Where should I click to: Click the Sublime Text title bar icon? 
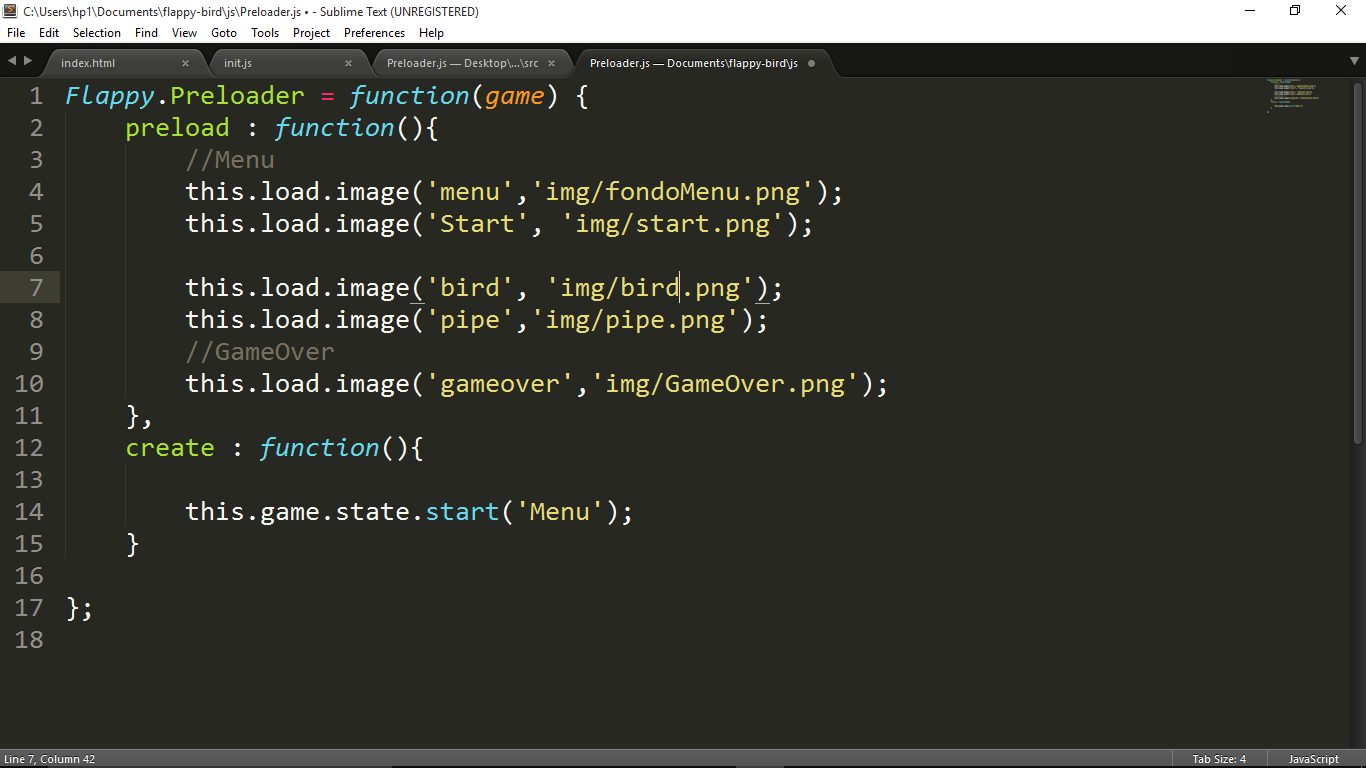10,11
